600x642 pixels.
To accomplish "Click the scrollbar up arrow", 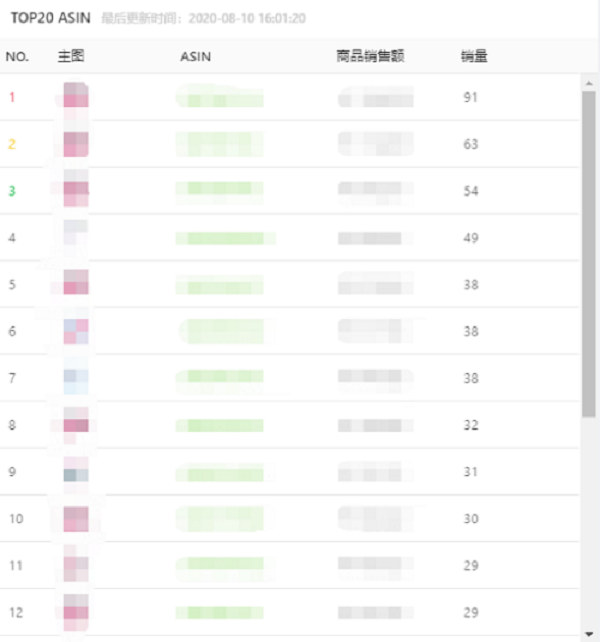I will tap(588, 83).
